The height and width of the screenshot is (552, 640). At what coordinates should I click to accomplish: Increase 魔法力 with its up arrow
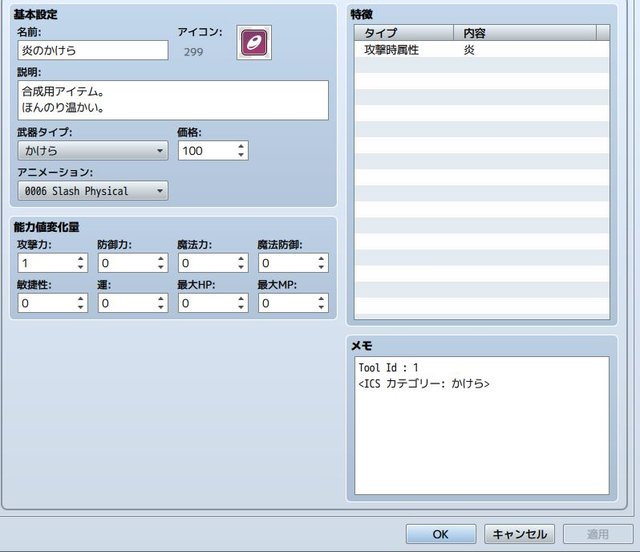coord(241,258)
